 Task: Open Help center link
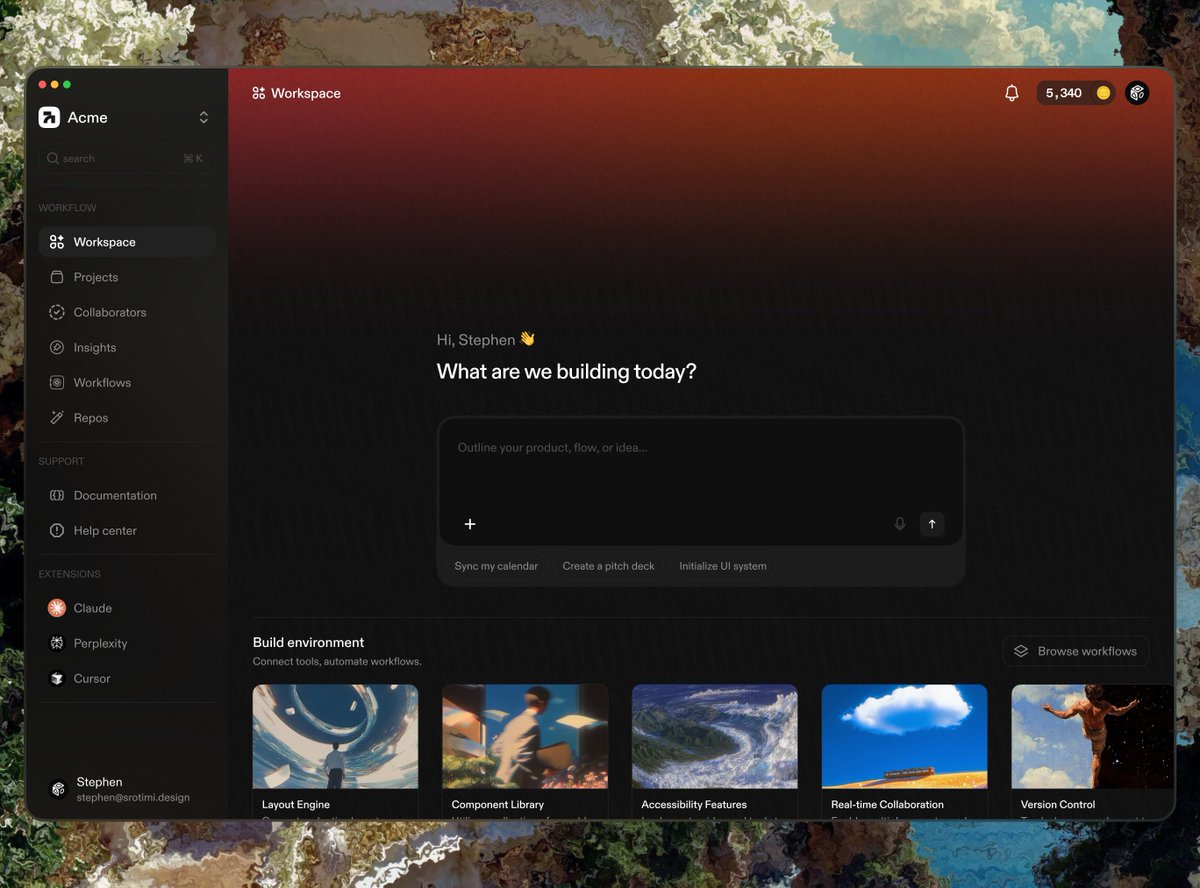point(127,530)
